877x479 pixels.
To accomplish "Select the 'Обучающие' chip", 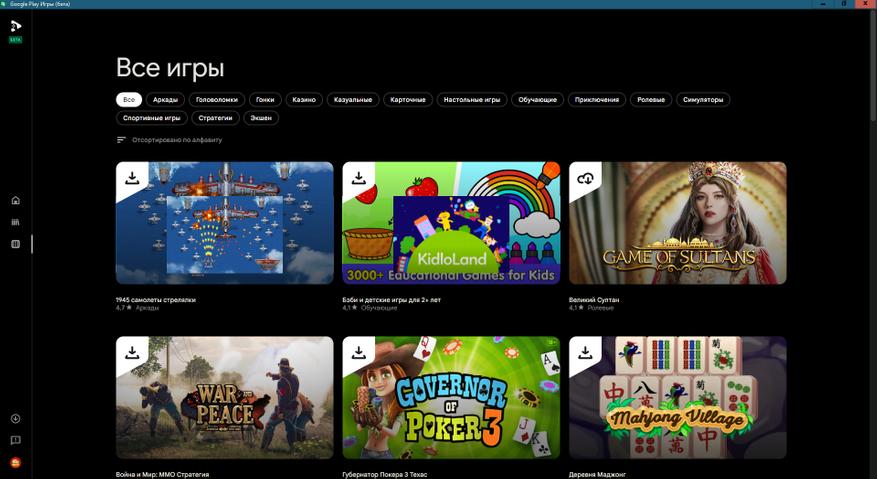I will pos(537,100).
